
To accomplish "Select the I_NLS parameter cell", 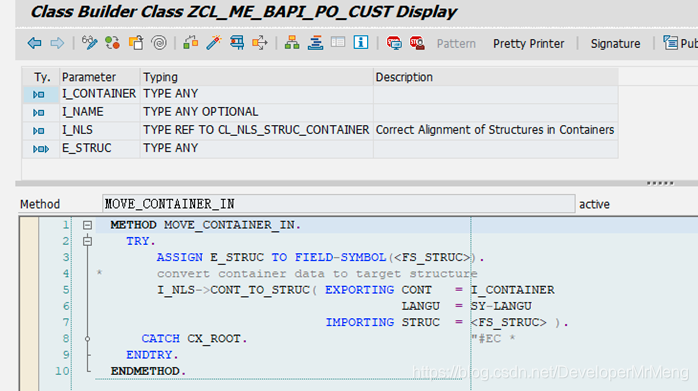I will click(100, 130).
